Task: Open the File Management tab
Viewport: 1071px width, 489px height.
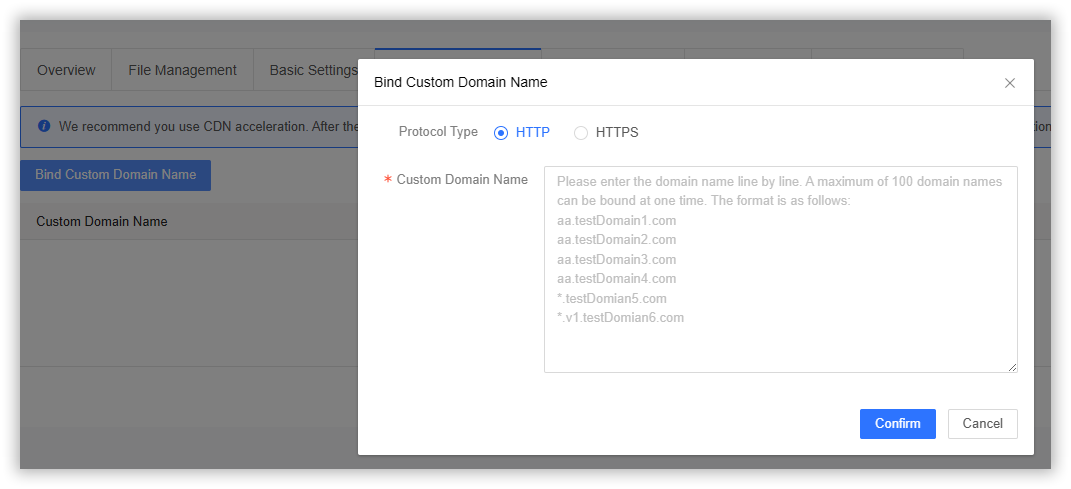Action: point(182,70)
